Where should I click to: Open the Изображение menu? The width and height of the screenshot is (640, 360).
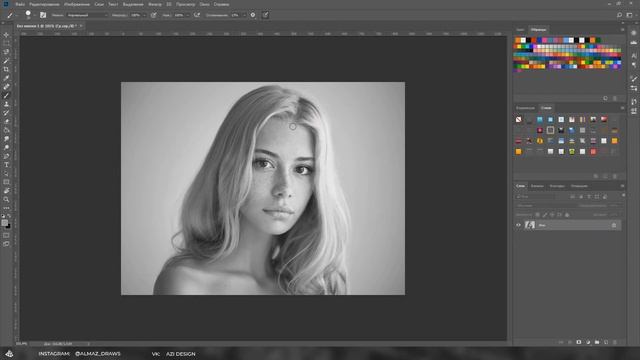click(x=77, y=4)
